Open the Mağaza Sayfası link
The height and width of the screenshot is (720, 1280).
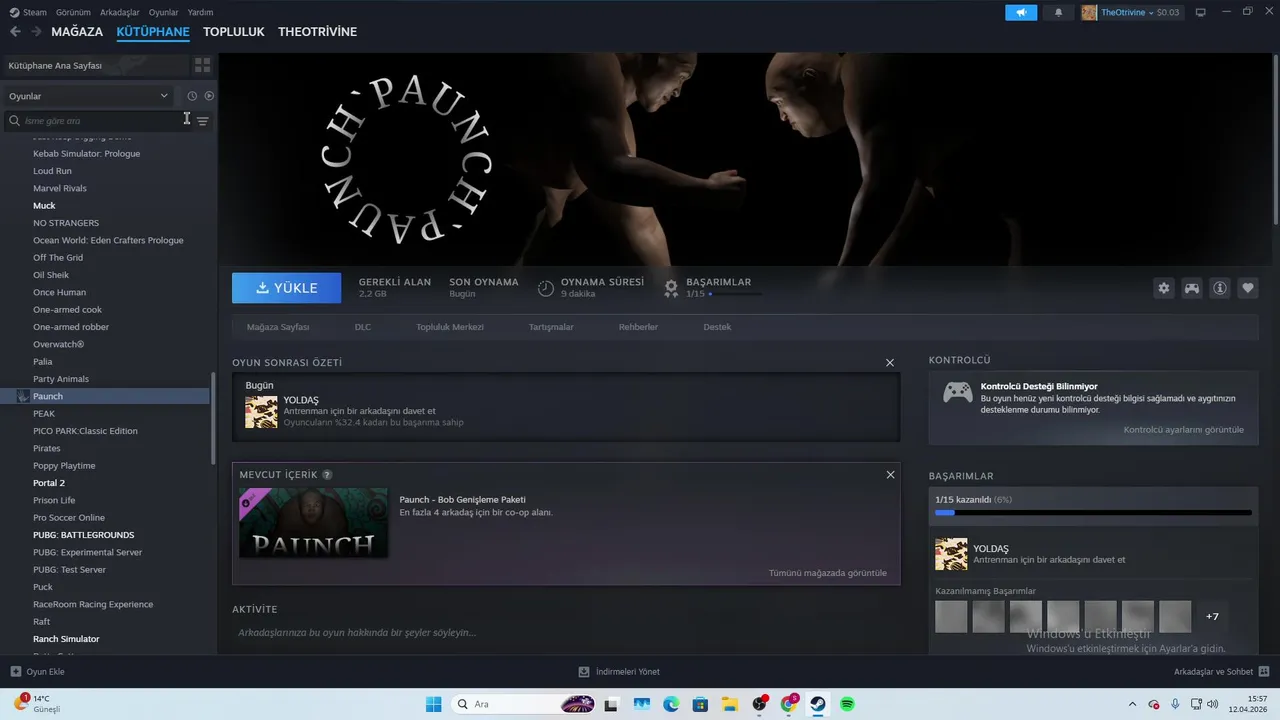coord(278,327)
